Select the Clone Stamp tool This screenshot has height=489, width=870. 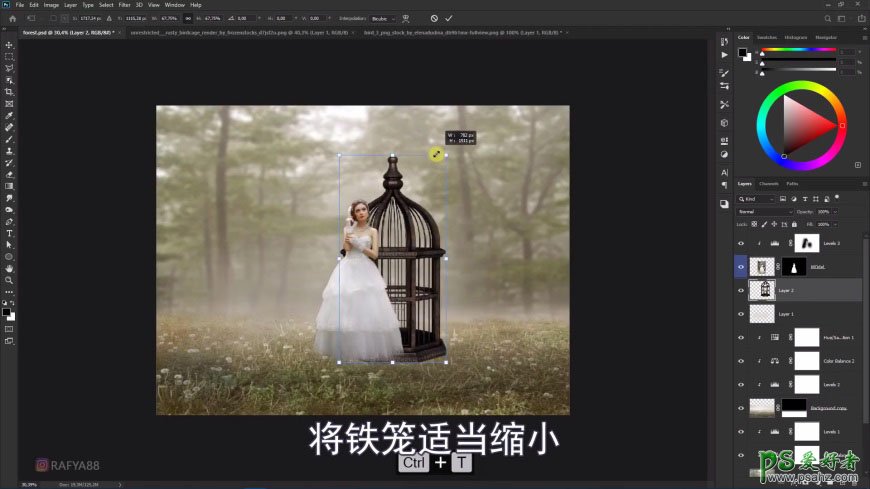click(9, 151)
